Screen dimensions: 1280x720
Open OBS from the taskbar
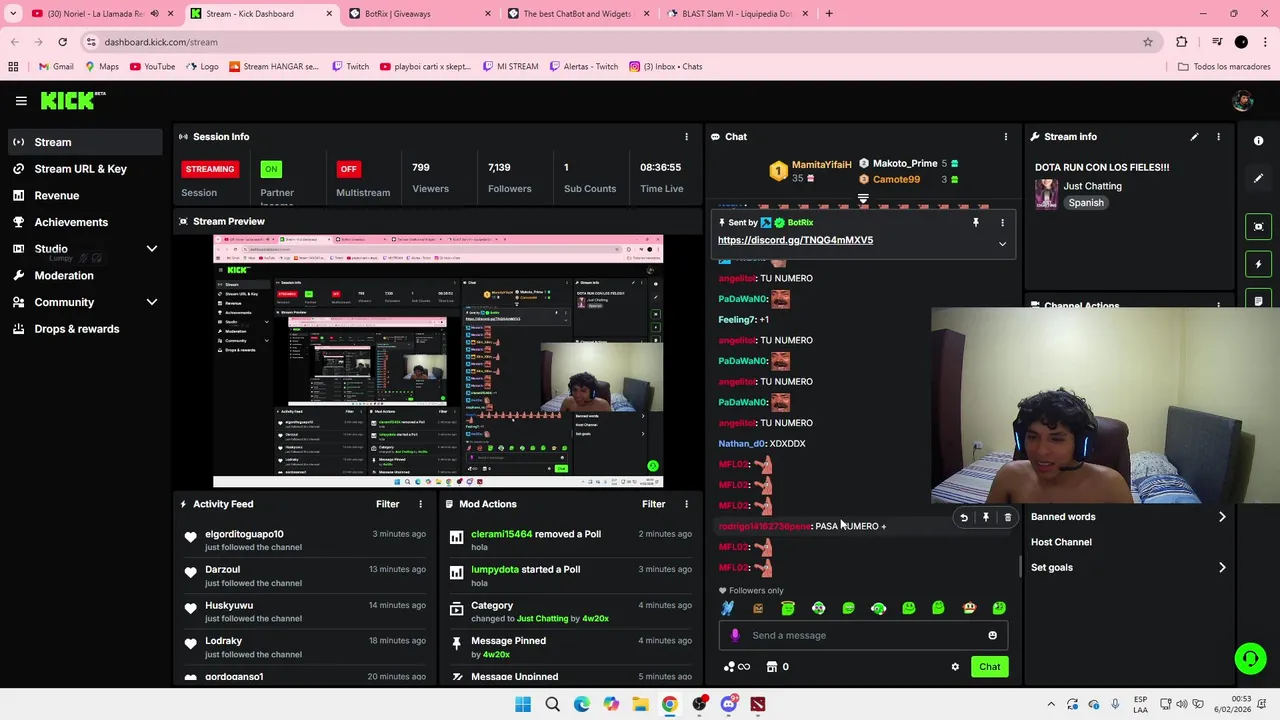(699, 704)
